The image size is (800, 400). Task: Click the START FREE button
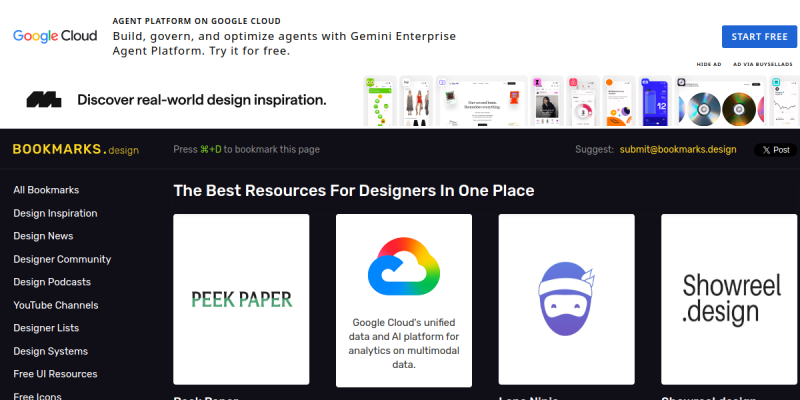[x=759, y=37]
